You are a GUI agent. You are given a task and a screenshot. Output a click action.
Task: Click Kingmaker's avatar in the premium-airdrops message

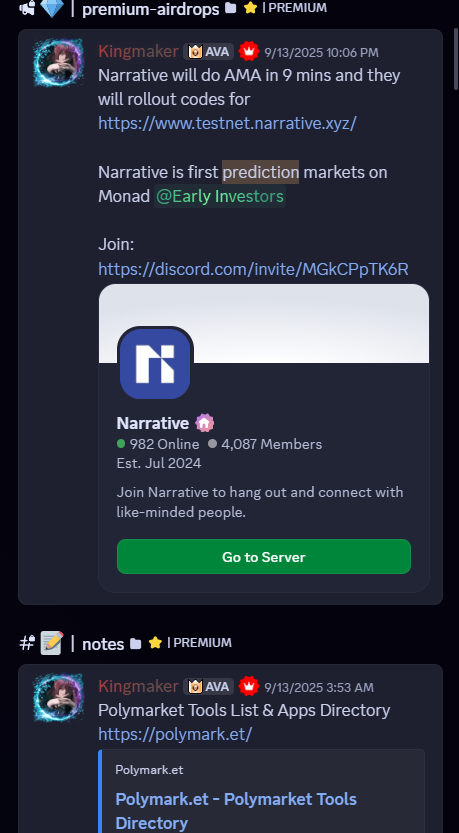(58, 63)
